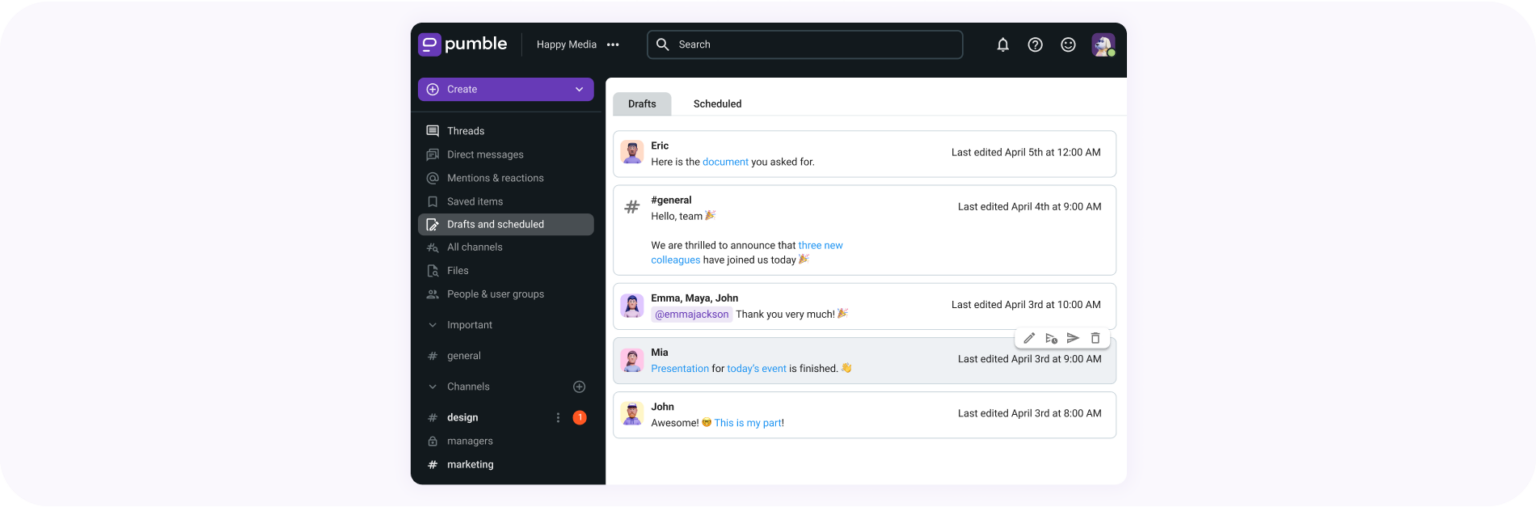
Task: Switch to the Drafts tab
Action: [642, 104]
